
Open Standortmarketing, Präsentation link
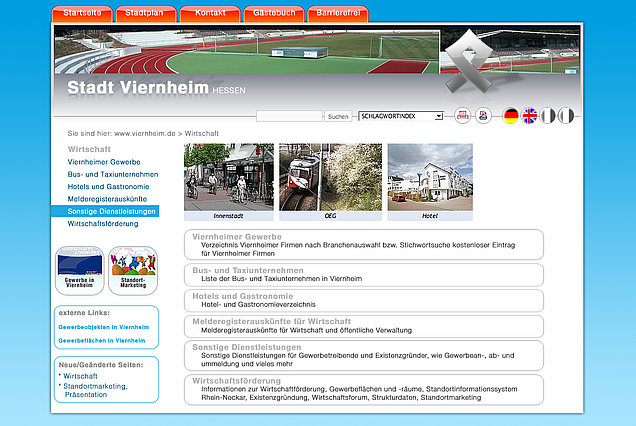click(x=95, y=390)
